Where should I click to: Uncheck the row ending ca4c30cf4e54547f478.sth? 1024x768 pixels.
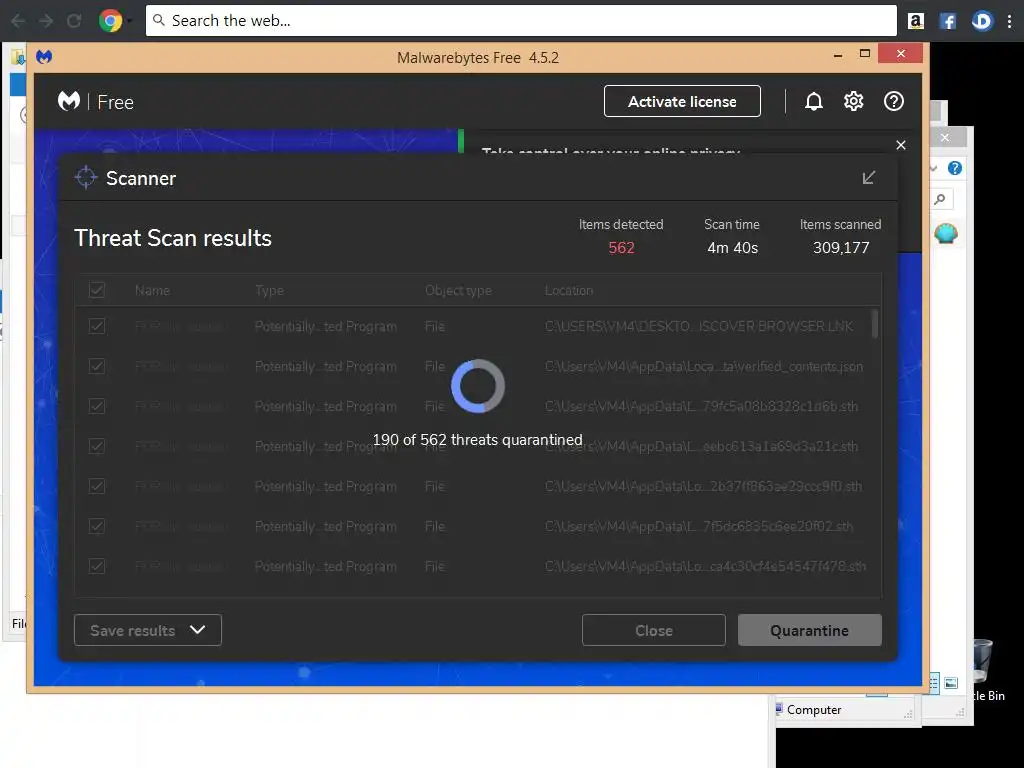(x=97, y=566)
